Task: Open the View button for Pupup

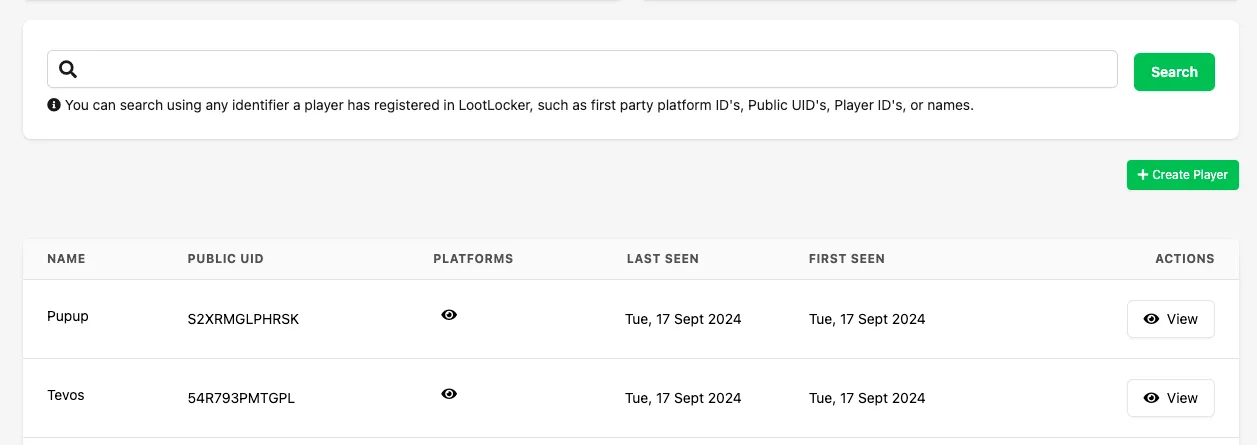Action: click(x=1170, y=319)
